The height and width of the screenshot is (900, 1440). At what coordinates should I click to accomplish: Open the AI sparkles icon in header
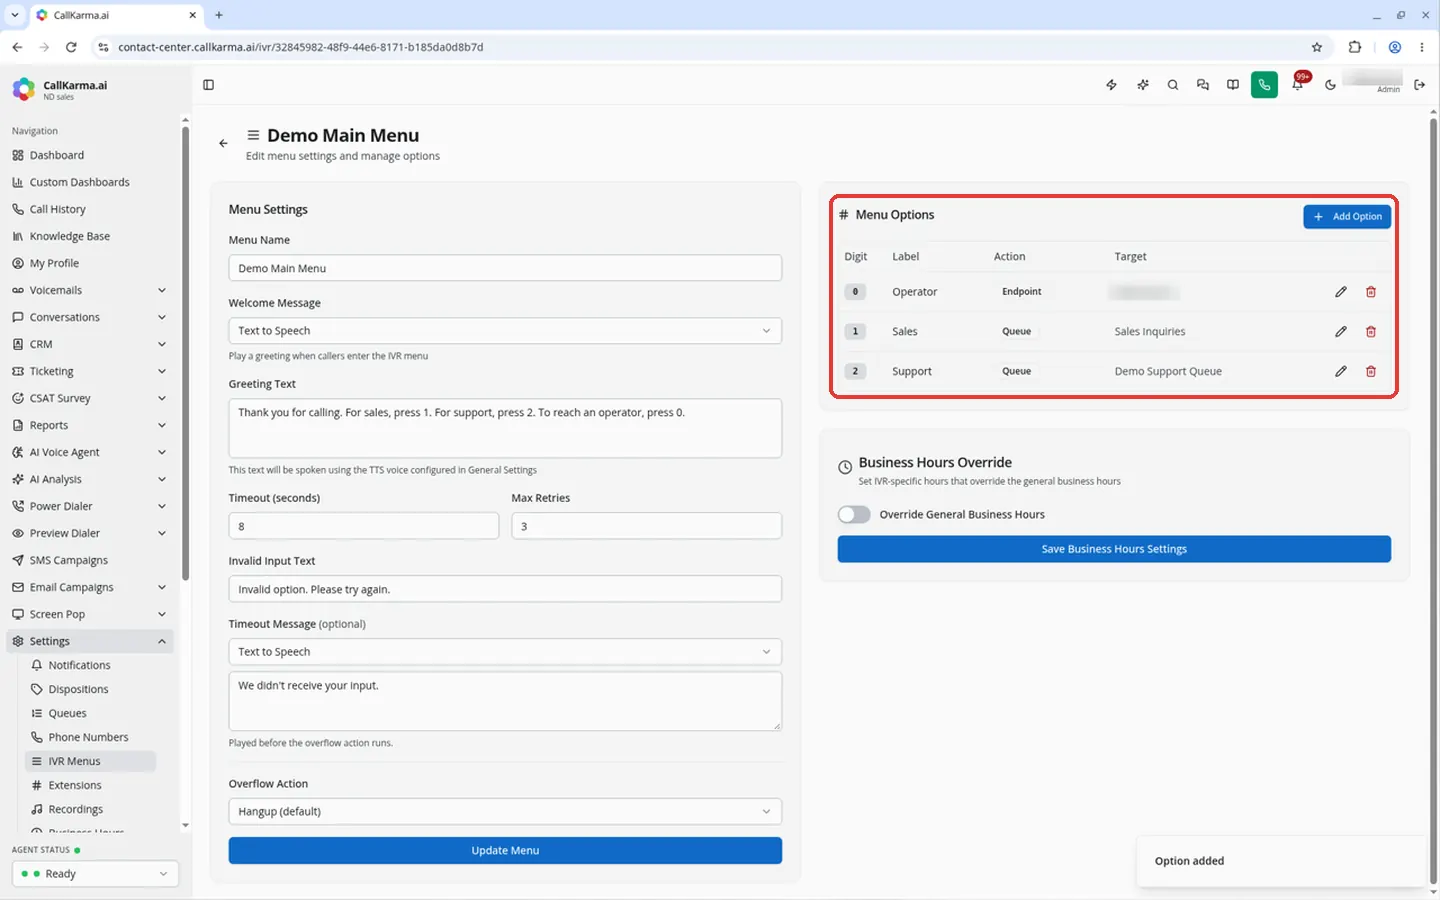point(1143,85)
